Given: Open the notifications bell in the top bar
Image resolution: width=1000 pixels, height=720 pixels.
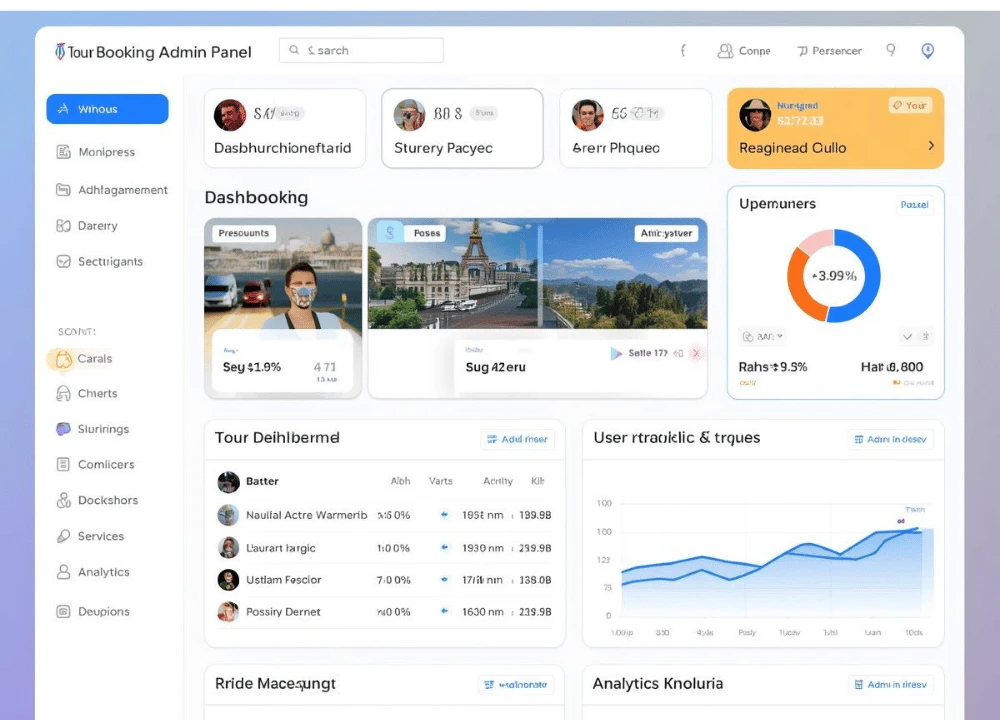Looking at the screenshot, I should (x=891, y=50).
